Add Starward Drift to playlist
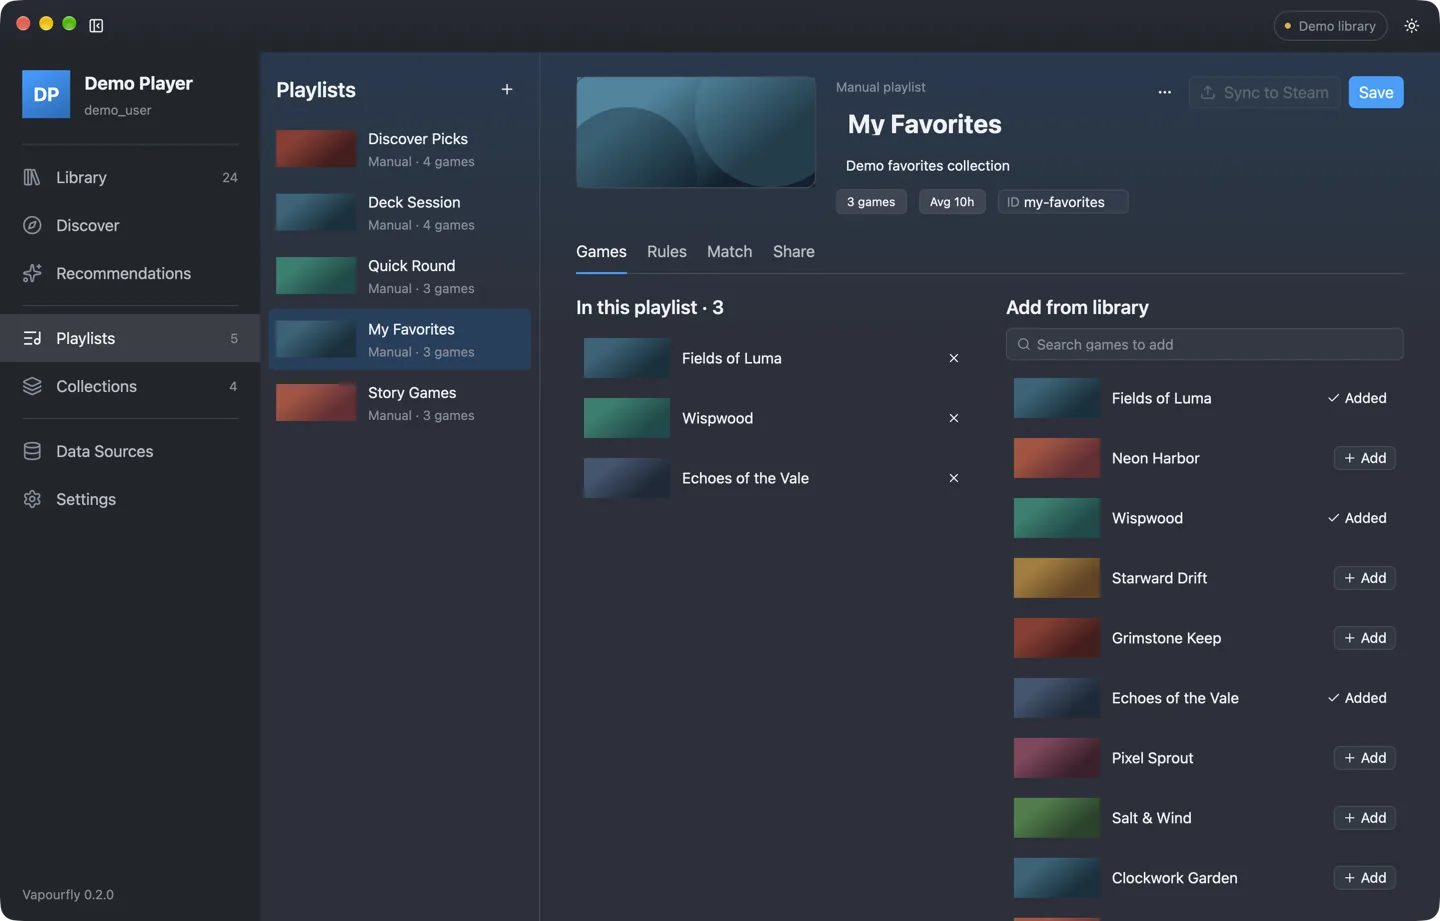The image size is (1440, 921). pos(1365,578)
